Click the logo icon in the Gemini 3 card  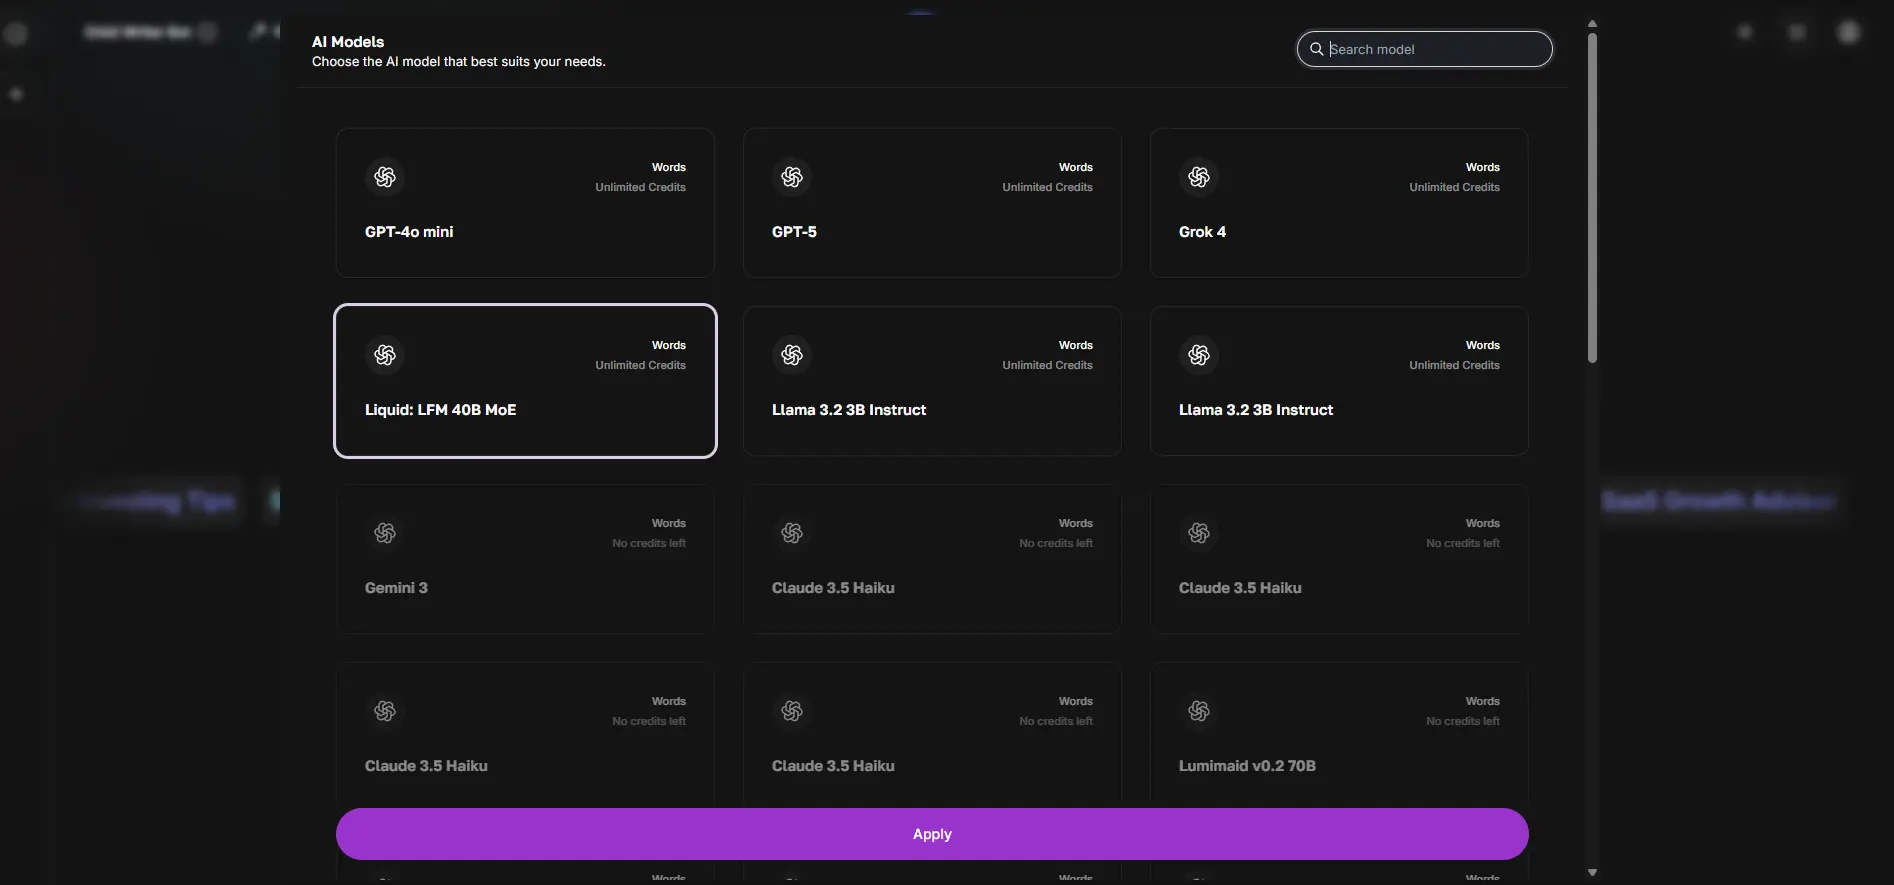[385, 533]
